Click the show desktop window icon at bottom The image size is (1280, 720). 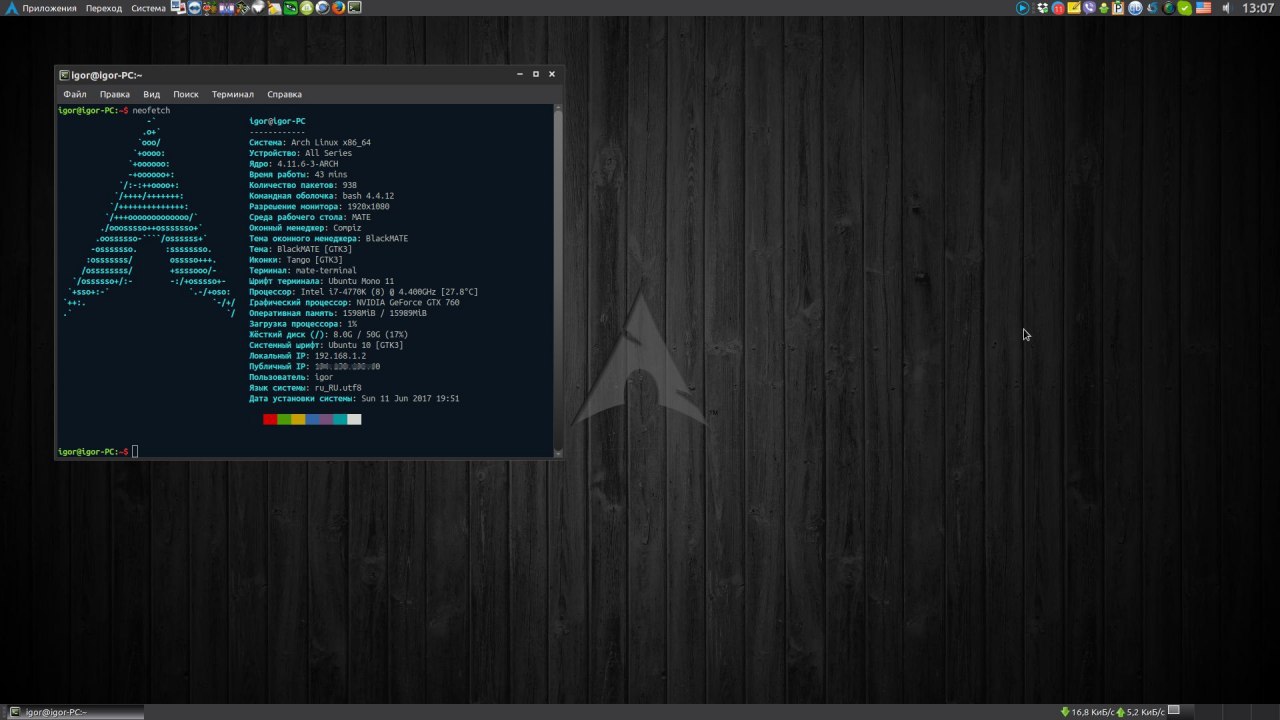pos(1174,710)
